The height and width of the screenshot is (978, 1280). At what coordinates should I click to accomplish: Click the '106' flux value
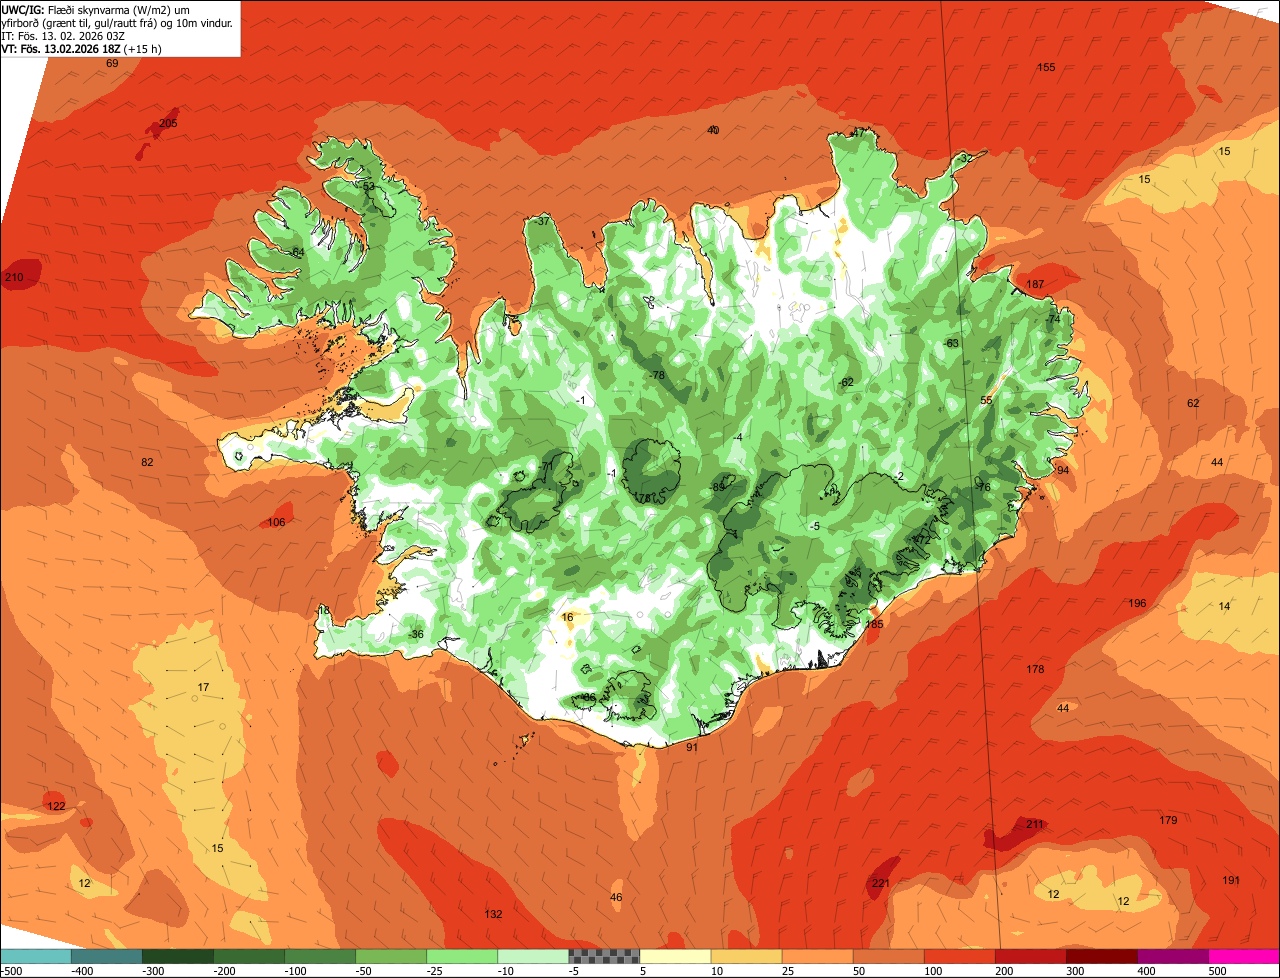pyautogui.click(x=276, y=522)
